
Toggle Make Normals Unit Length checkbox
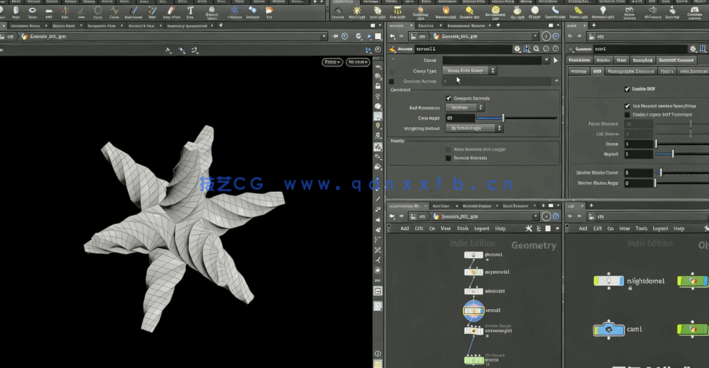[x=449, y=149]
